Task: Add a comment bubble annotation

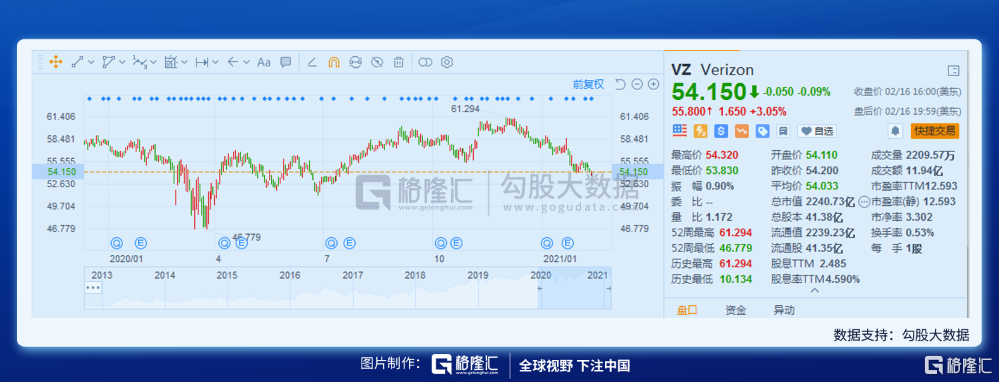Action: click(x=286, y=62)
